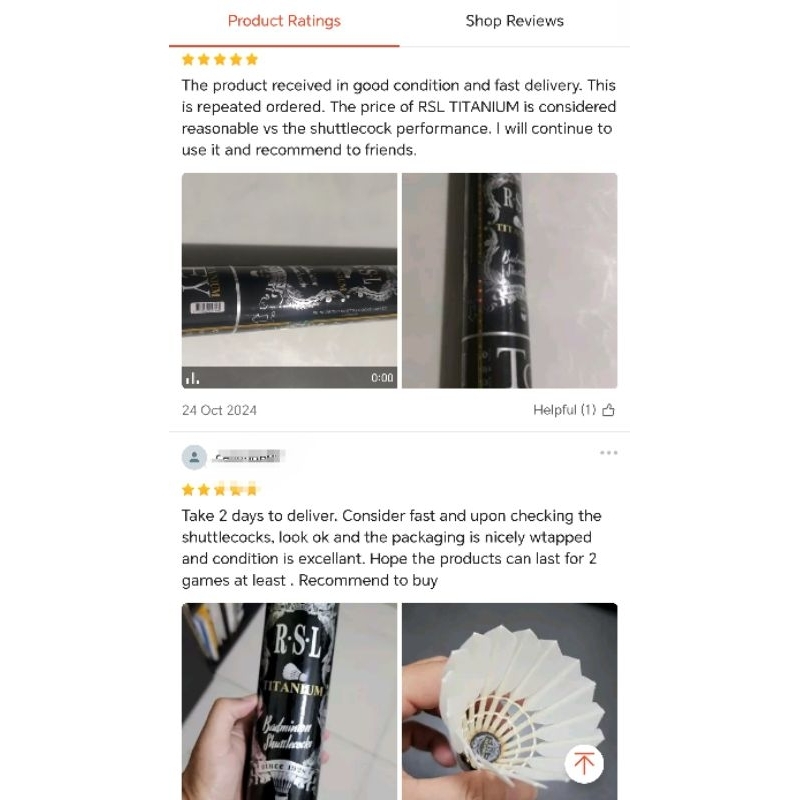Tap the thumbs-up icon on first review
The width and height of the screenshot is (800, 800).
pyautogui.click(x=608, y=410)
